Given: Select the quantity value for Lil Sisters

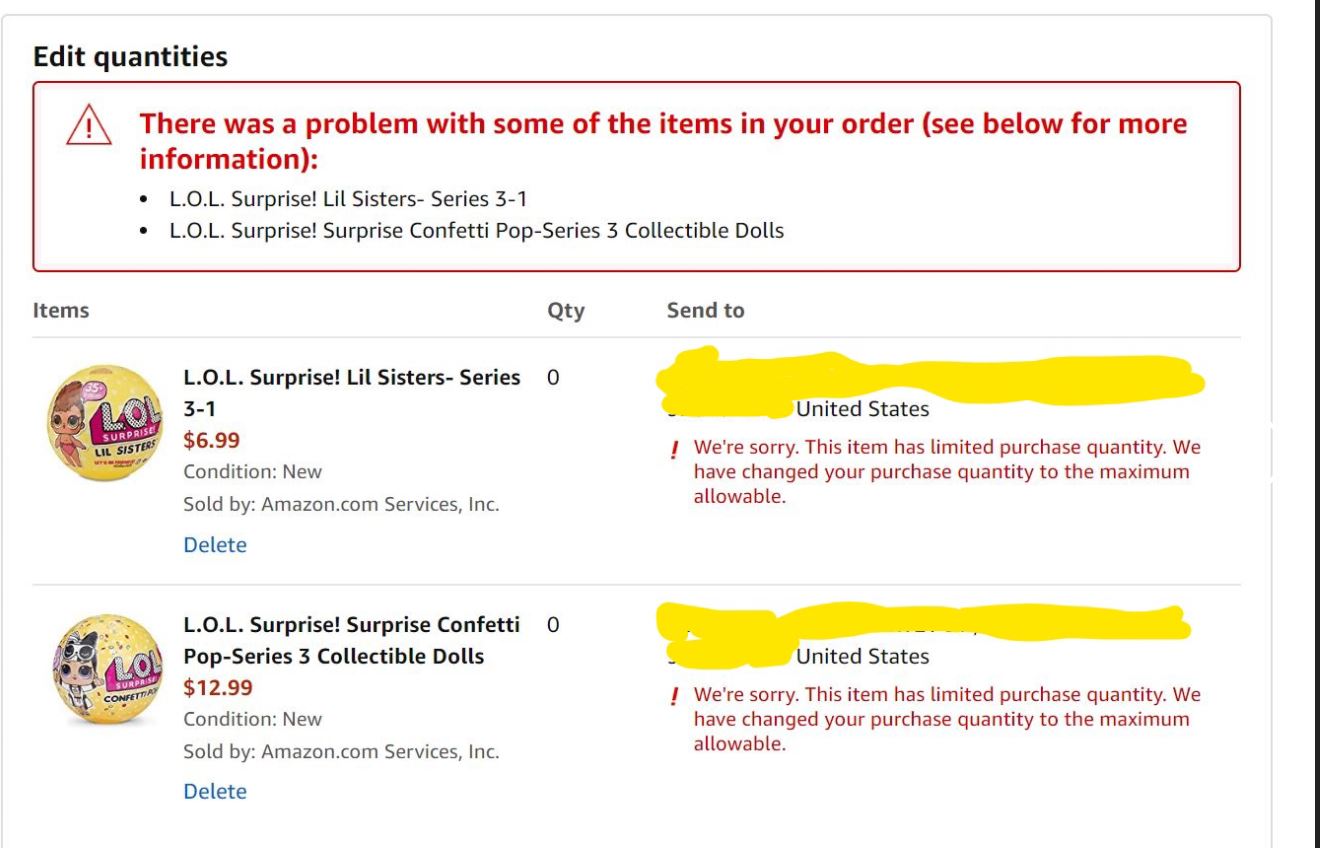Looking at the screenshot, I should tap(553, 378).
